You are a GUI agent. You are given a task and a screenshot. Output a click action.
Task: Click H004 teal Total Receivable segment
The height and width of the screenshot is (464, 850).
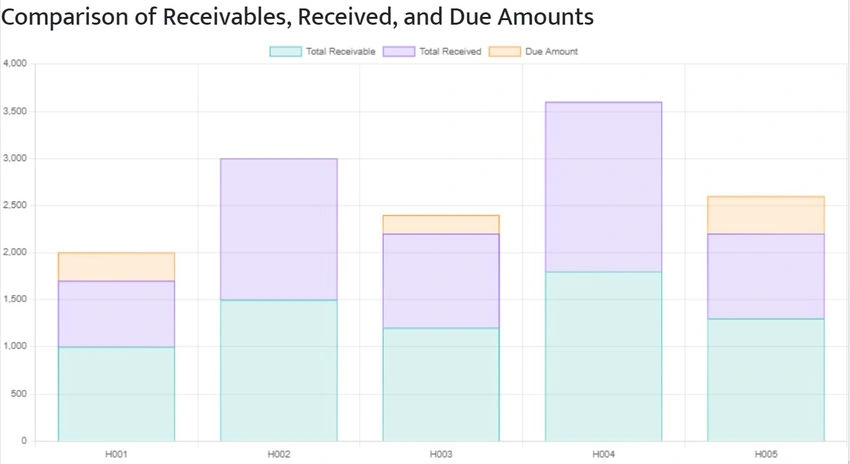[x=603, y=356]
